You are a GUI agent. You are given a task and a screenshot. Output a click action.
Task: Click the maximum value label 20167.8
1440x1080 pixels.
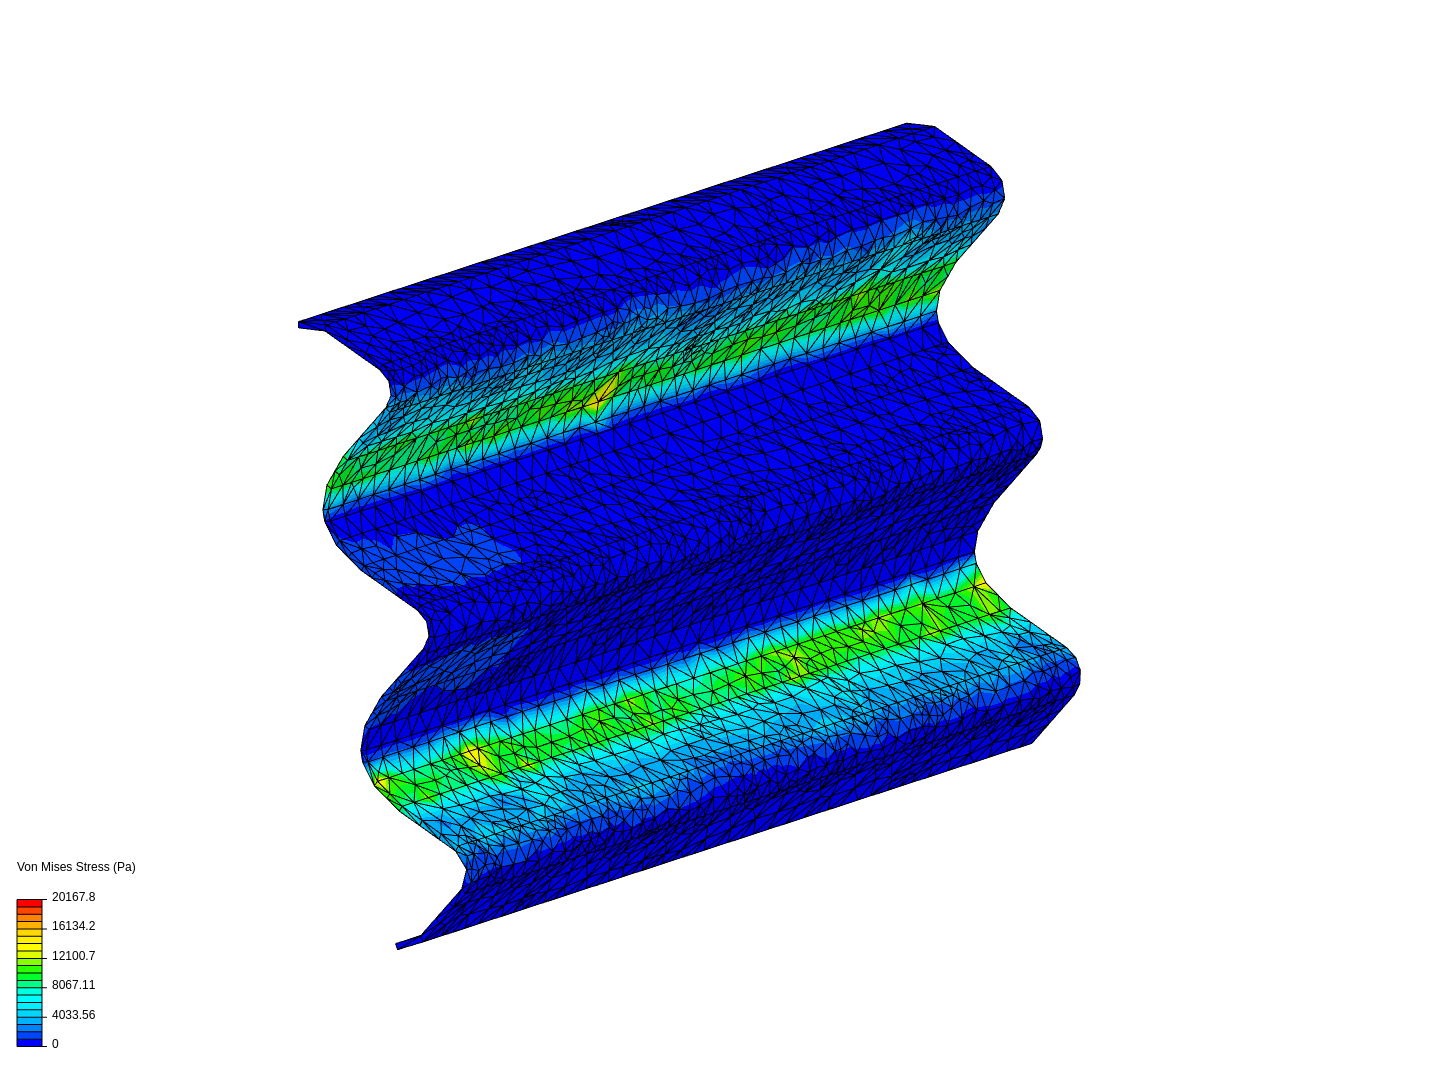click(74, 897)
